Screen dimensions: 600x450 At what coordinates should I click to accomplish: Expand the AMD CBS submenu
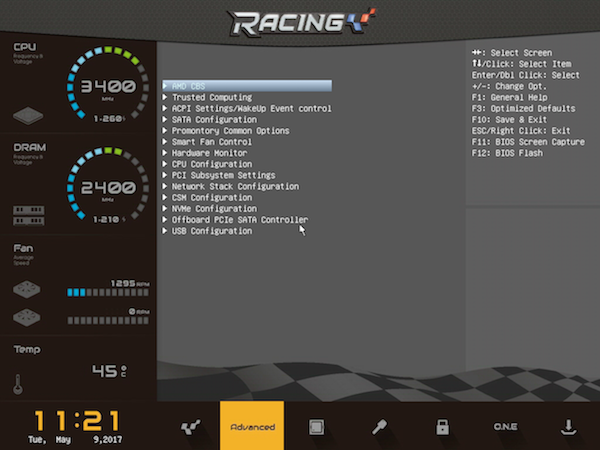pos(247,86)
